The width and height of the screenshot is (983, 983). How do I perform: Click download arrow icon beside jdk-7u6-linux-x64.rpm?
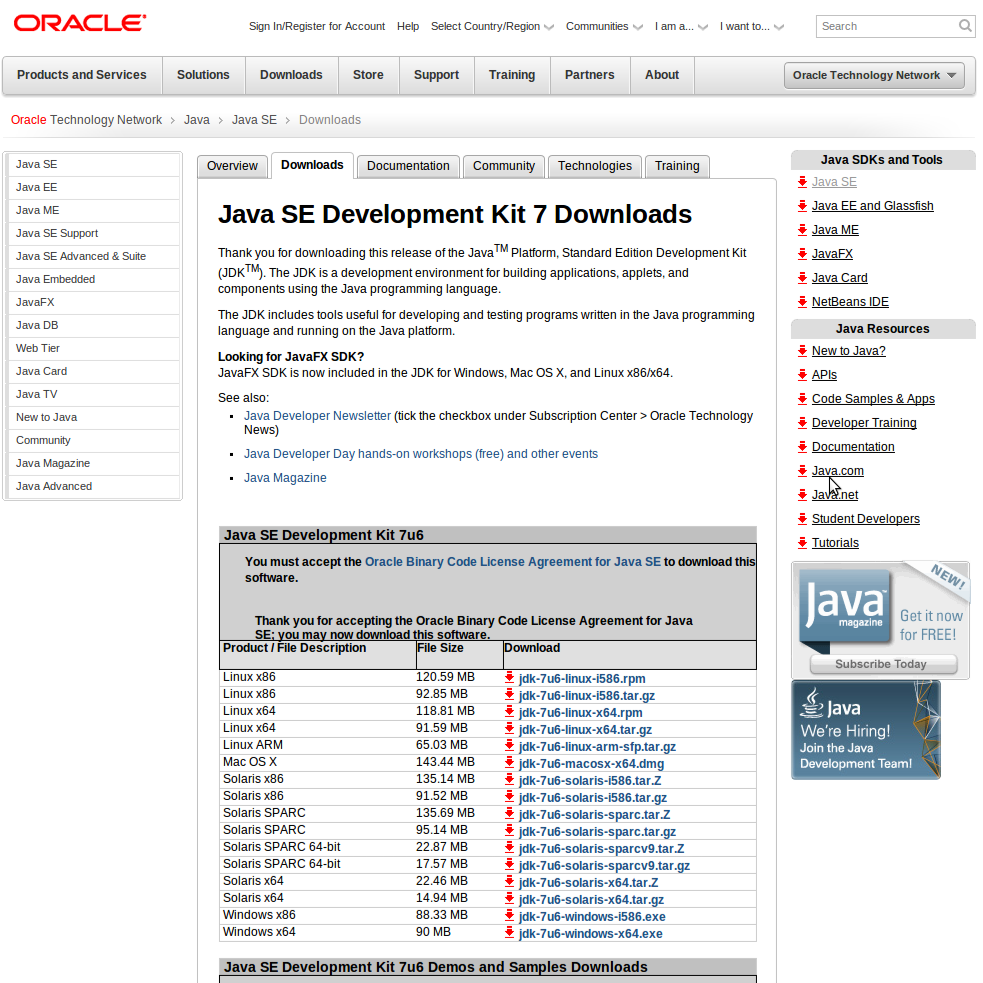tap(509, 712)
